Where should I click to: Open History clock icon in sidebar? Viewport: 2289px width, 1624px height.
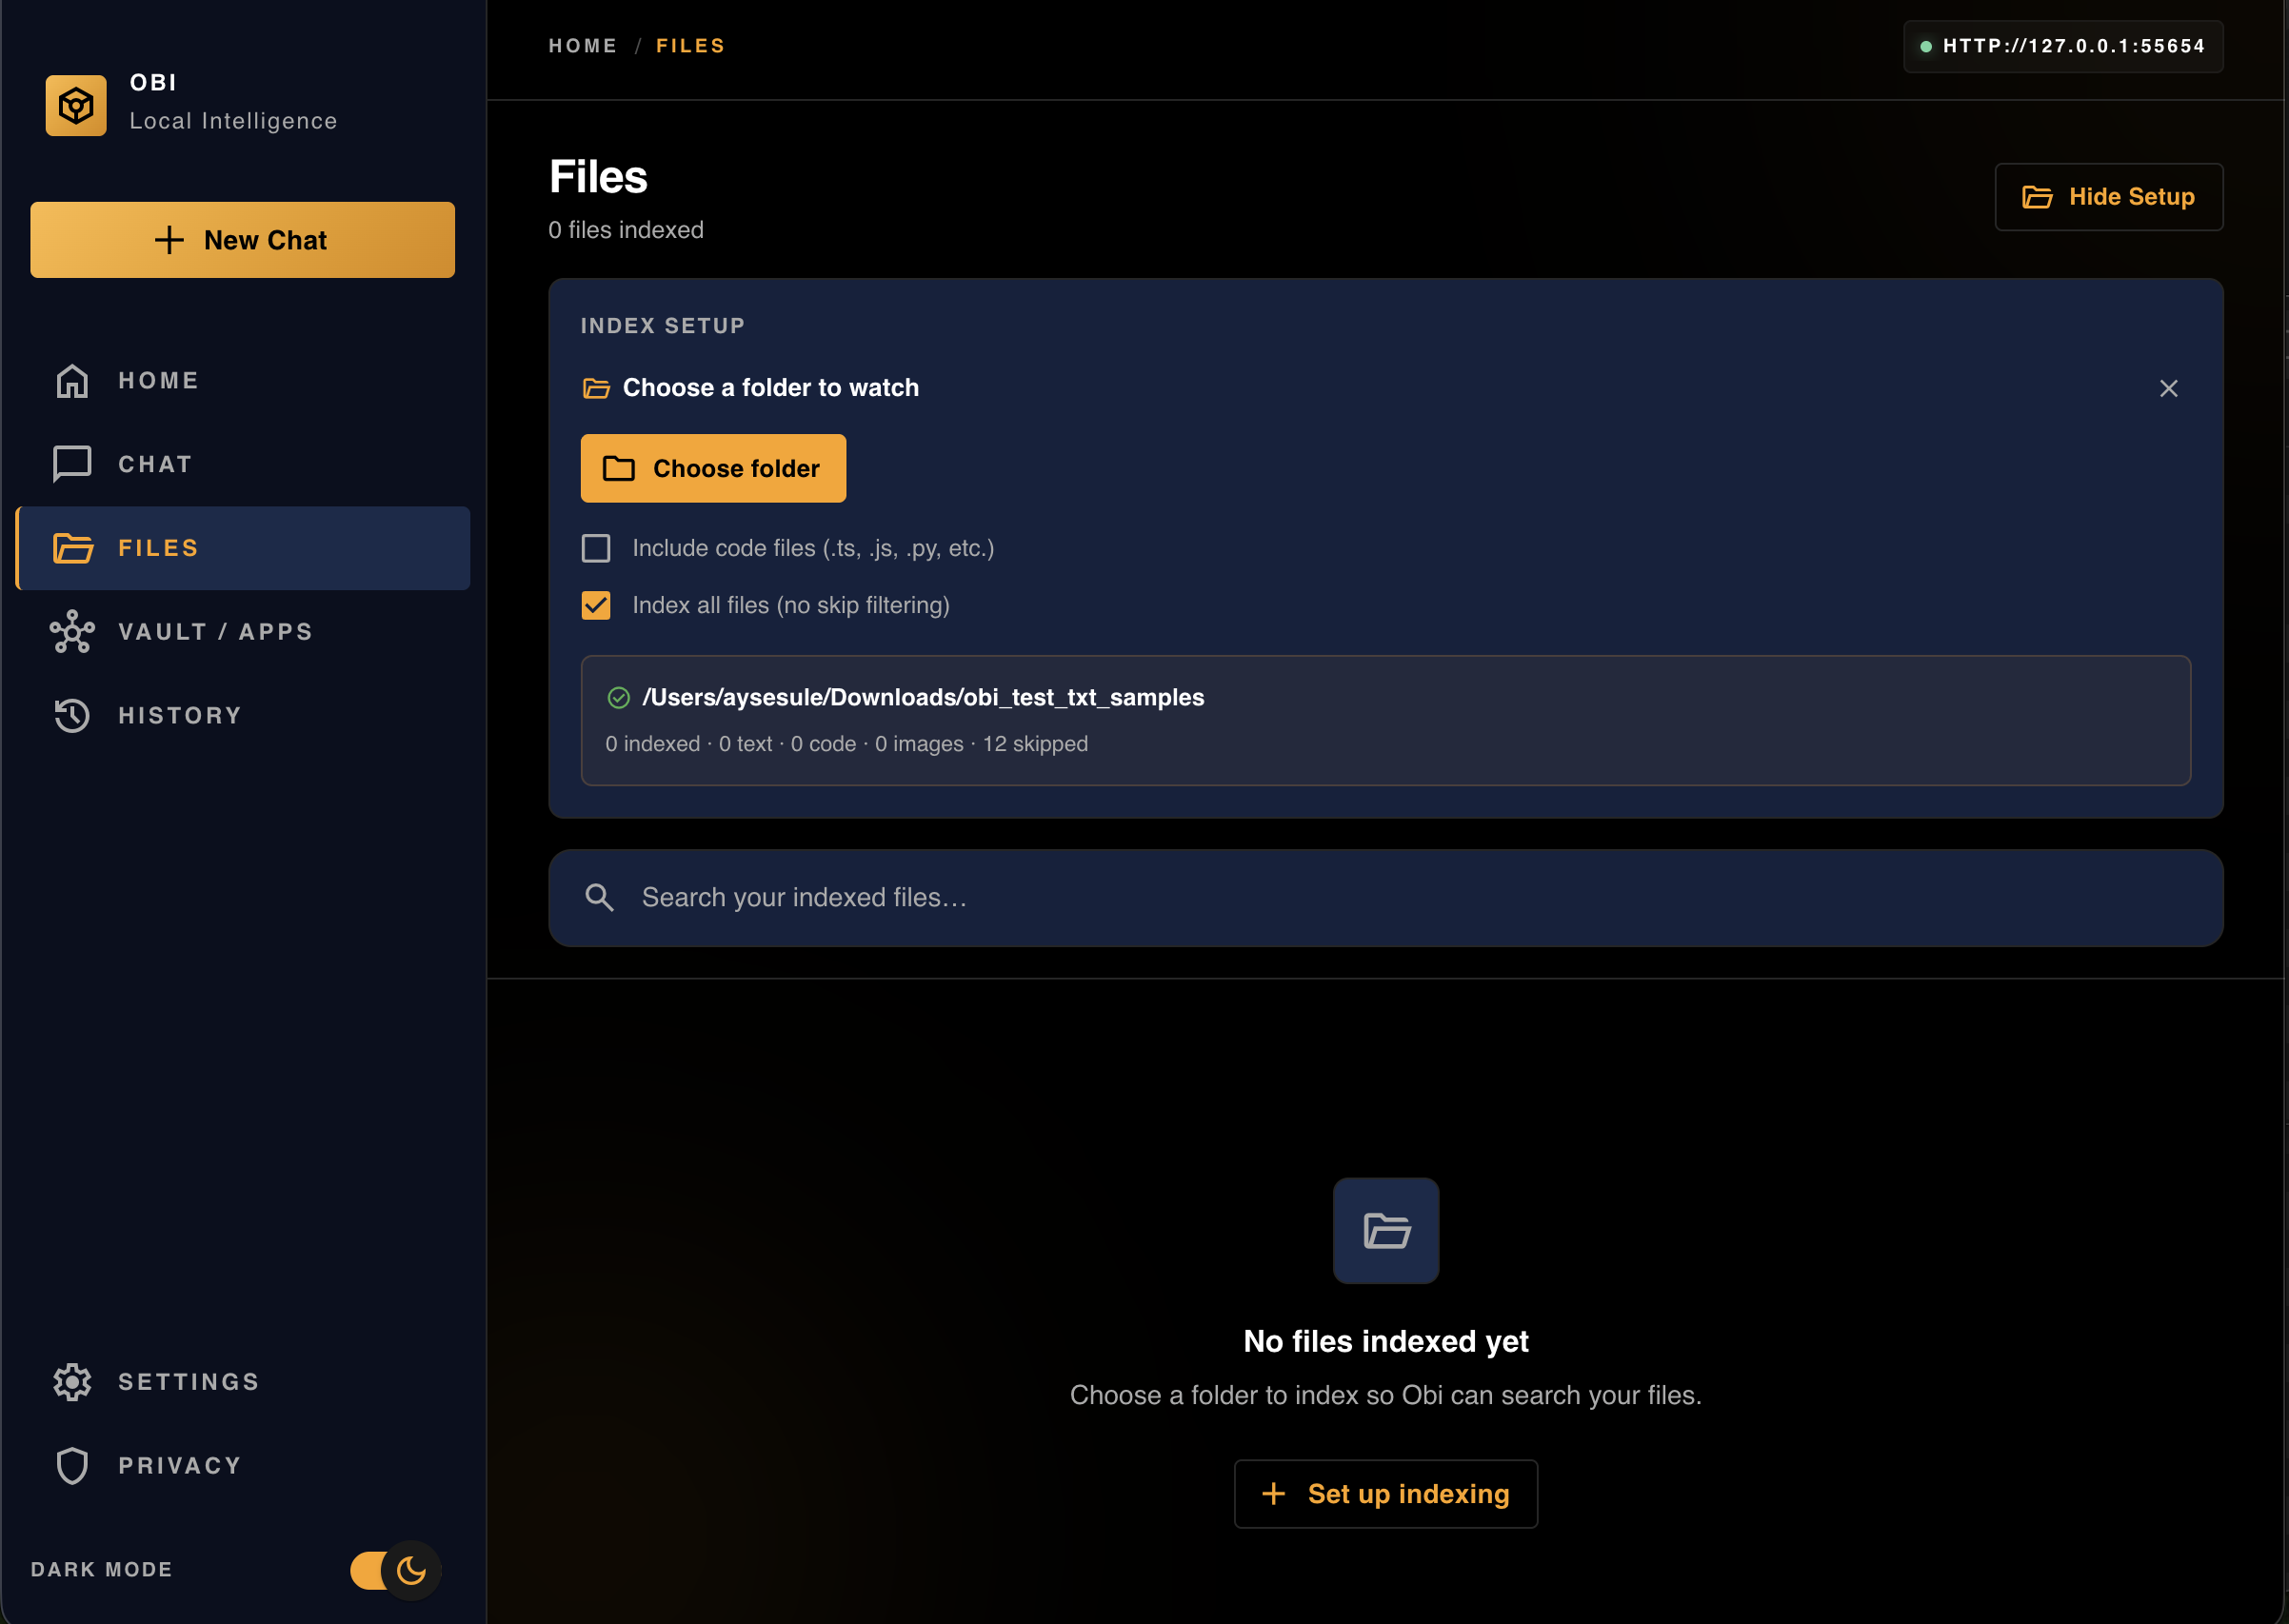(x=72, y=716)
